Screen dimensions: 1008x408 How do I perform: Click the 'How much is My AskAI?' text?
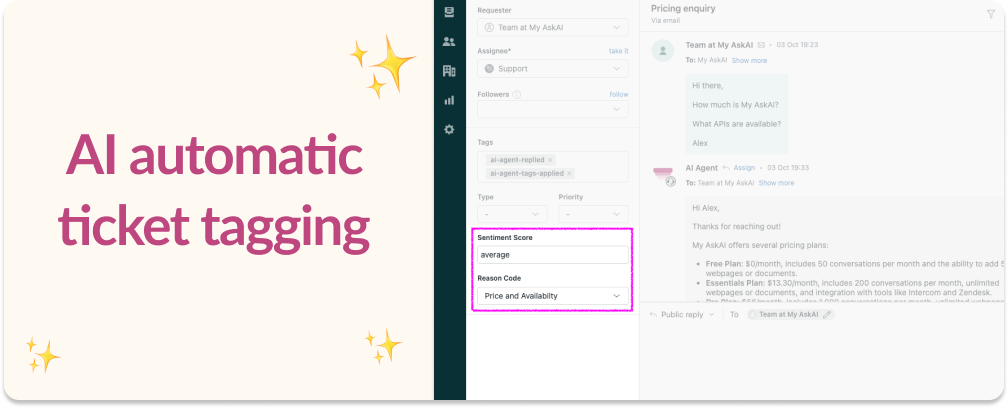click(735, 105)
